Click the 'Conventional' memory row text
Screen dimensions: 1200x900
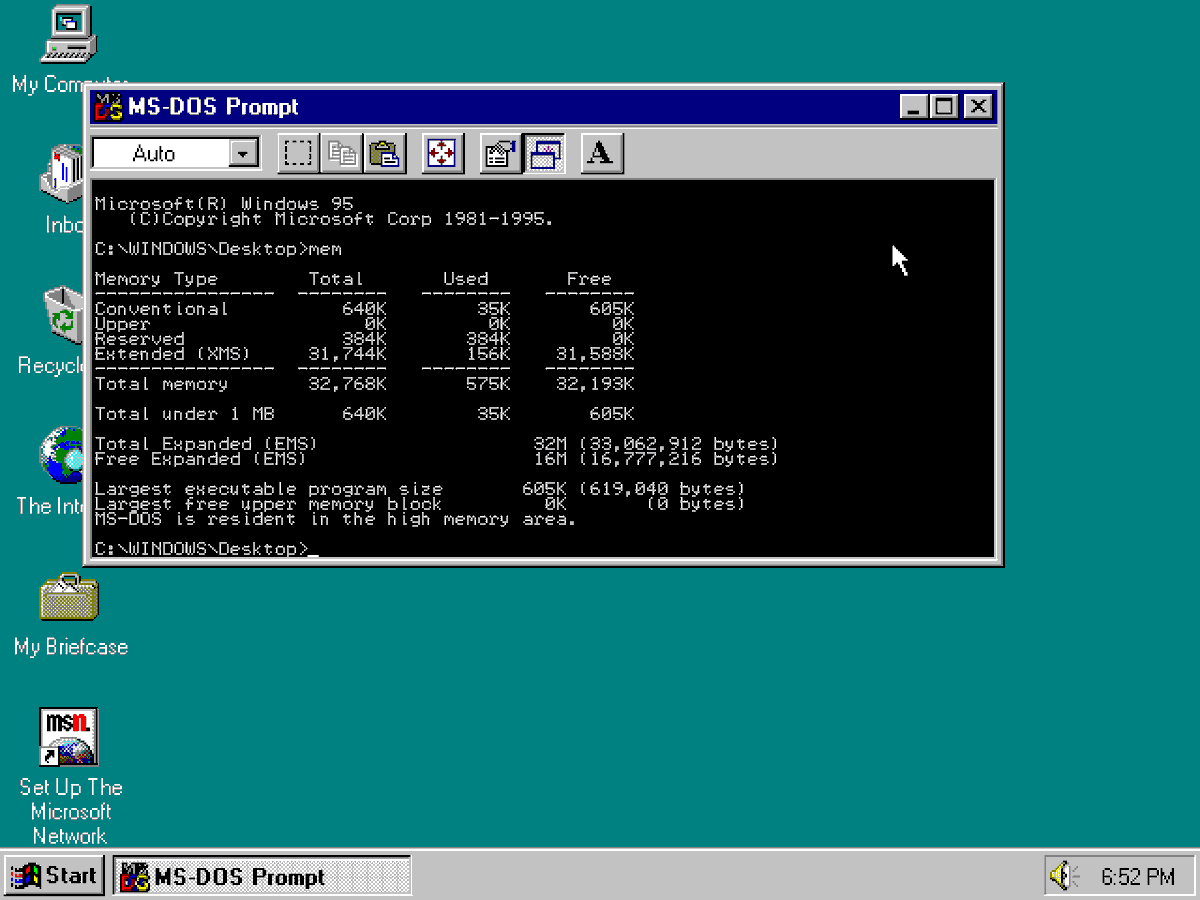pyautogui.click(x=161, y=309)
